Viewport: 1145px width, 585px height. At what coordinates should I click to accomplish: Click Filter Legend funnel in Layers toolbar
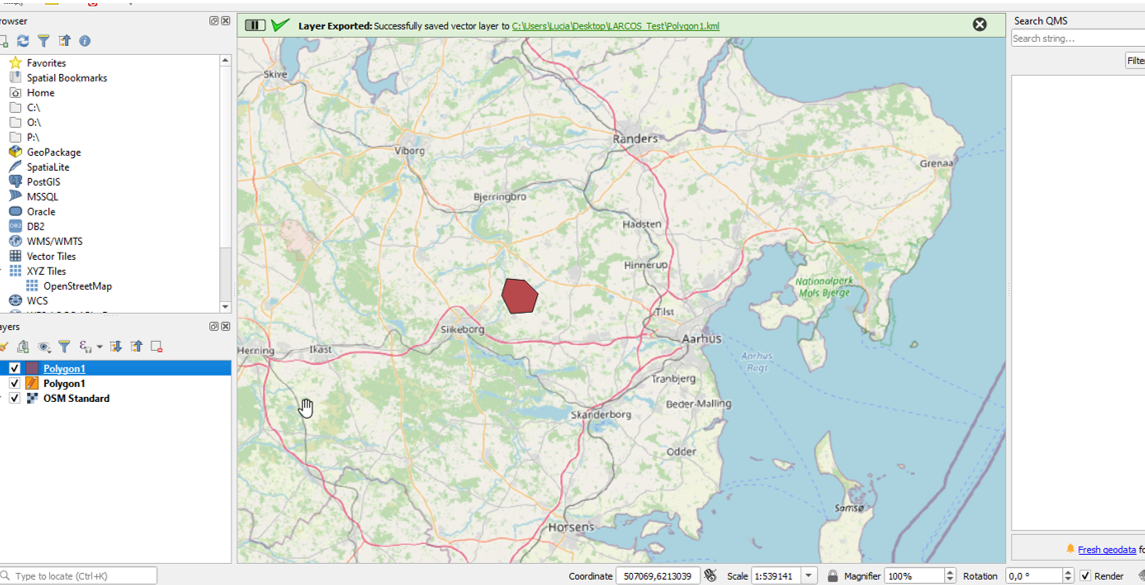64,346
